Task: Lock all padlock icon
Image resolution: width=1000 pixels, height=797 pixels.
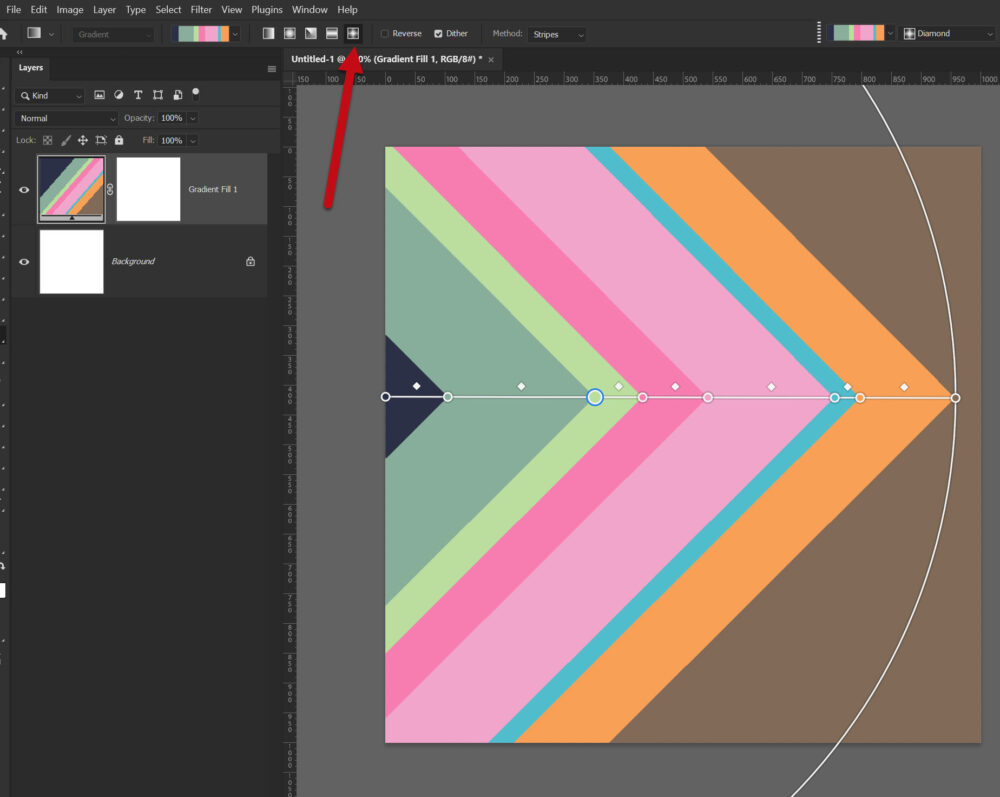Action: [119, 140]
